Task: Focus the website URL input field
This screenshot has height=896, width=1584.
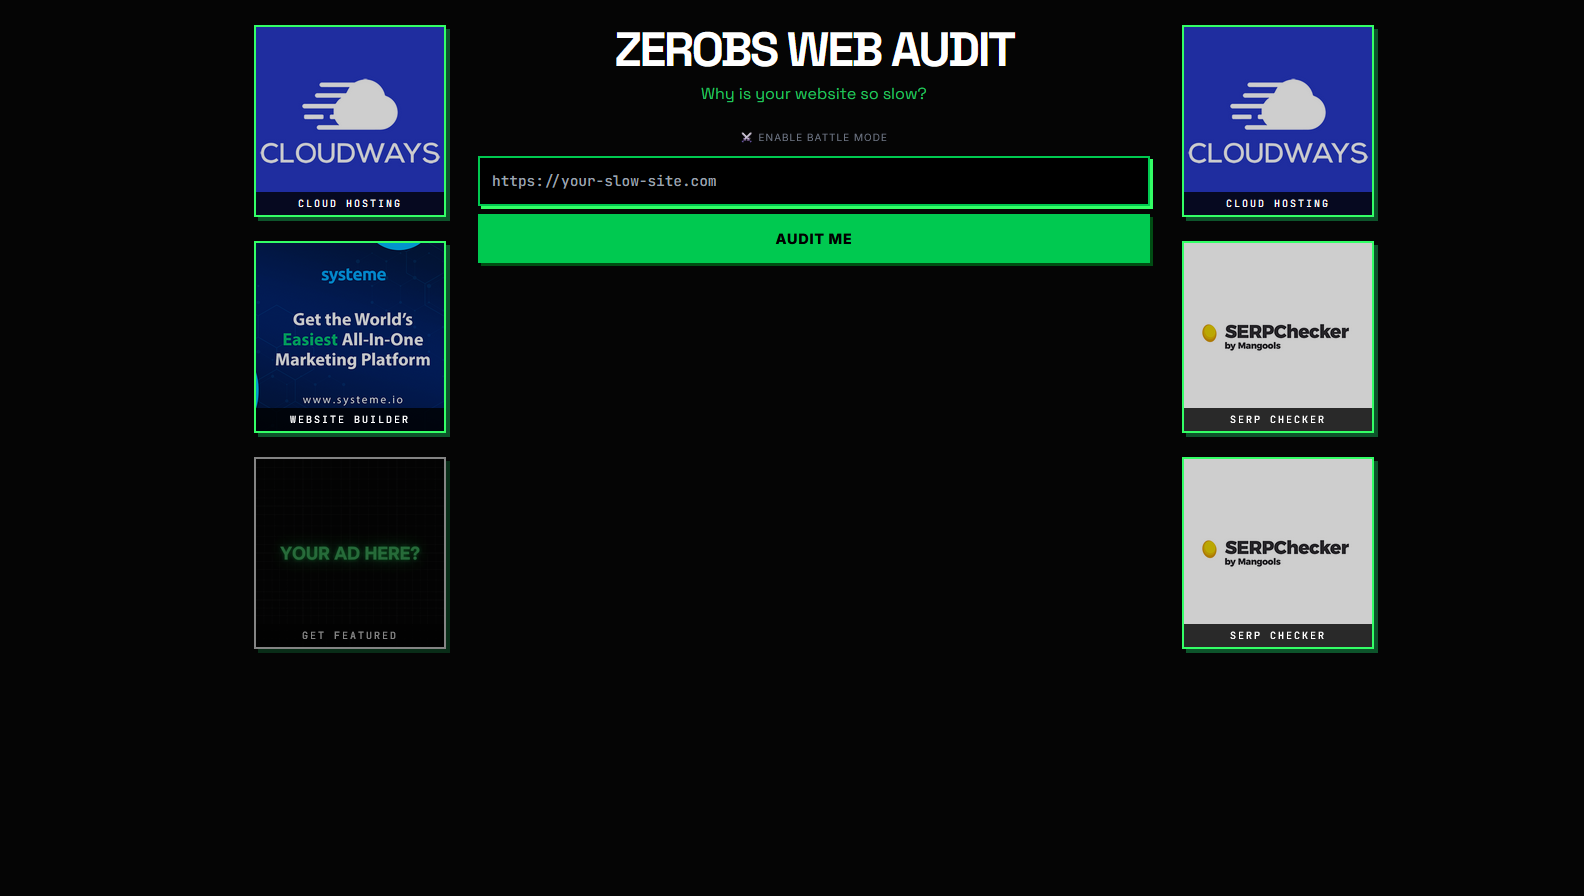Action: [814, 181]
